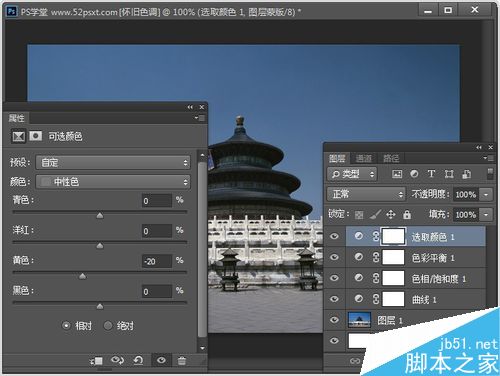Click the 不透明度 100% opacity field
Image resolution: width=500 pixels, height=376 pixels.
466,194
